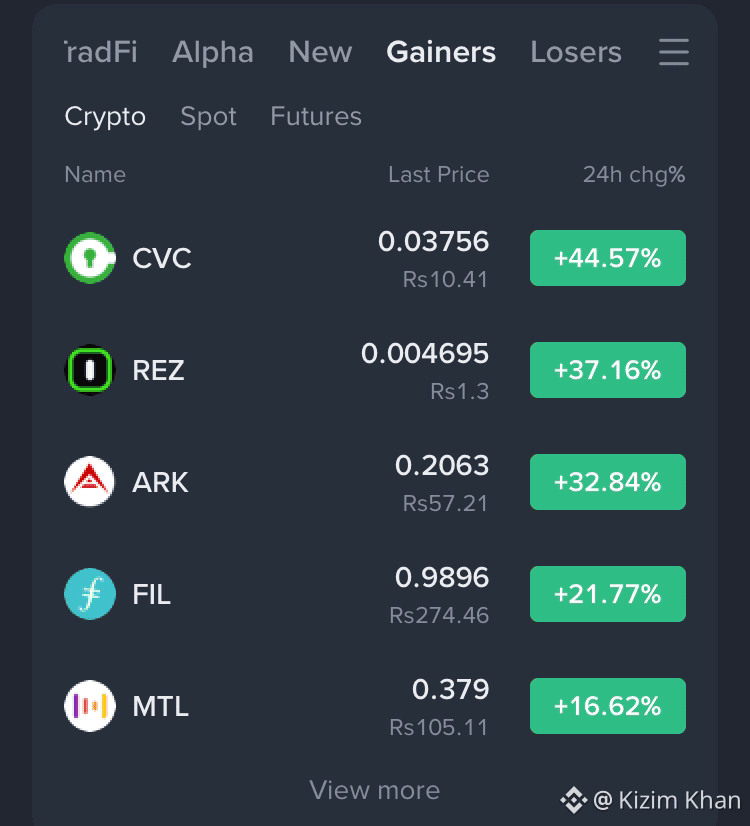The width and height of the screenshot is (750, 826).
Task: Tap the CVC coin logo
Action: pyautogui.click(x=90, y=258)
